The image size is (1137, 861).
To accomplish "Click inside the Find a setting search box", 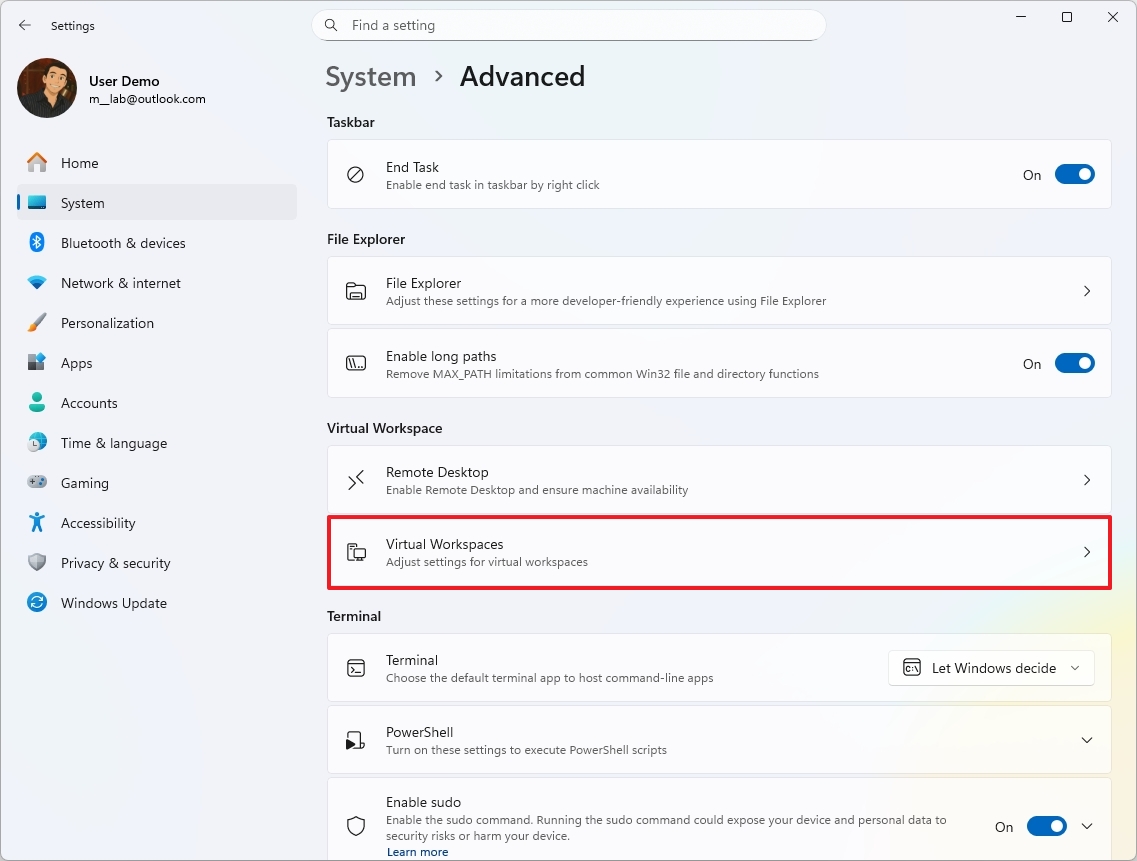I will pyautogui.click(x=568, y=25).
